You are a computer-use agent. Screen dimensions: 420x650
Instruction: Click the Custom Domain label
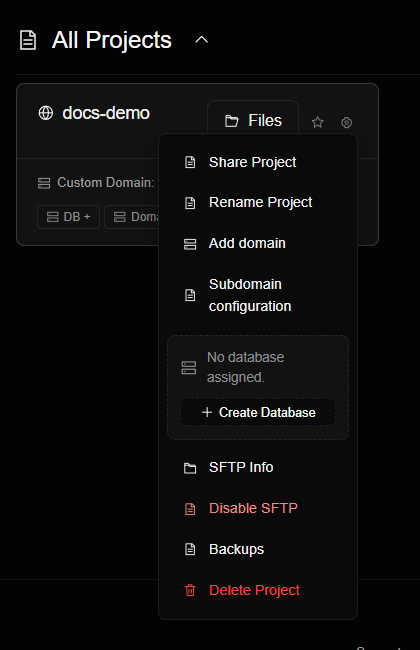pos(106,182)
